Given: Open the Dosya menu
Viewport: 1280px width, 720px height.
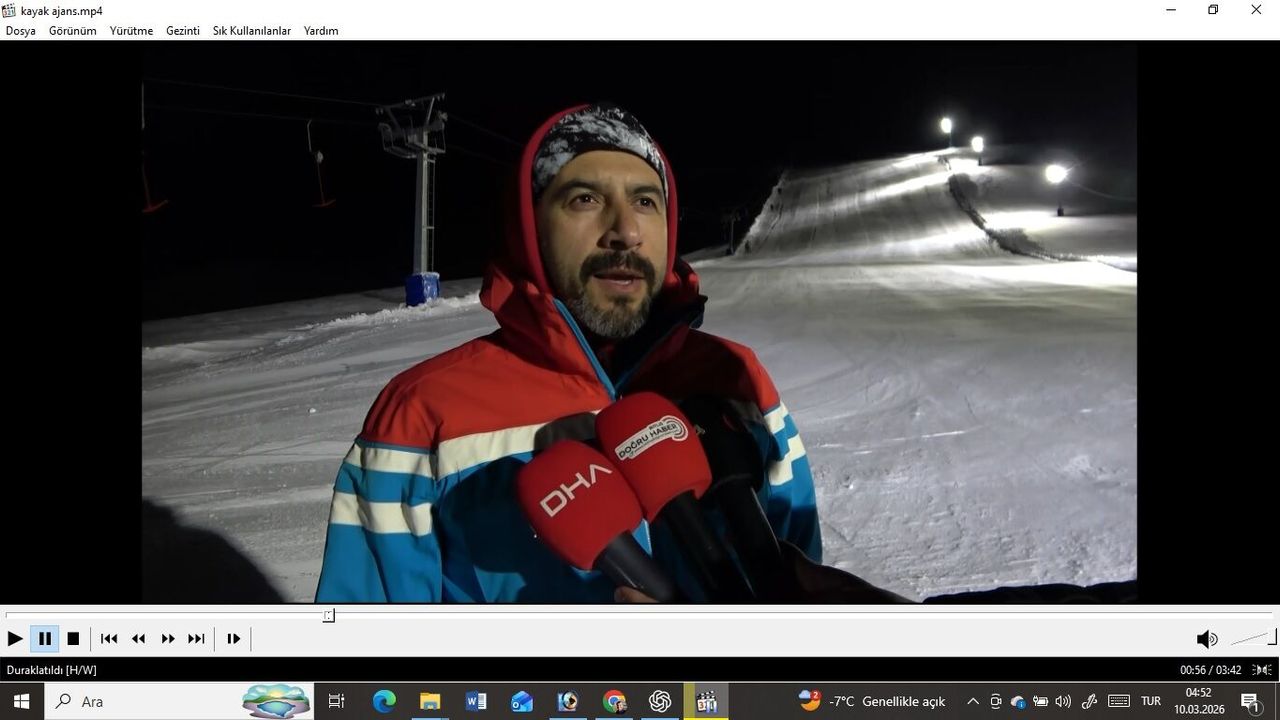Looking at the screenshot, I should [x=21, y=31].
